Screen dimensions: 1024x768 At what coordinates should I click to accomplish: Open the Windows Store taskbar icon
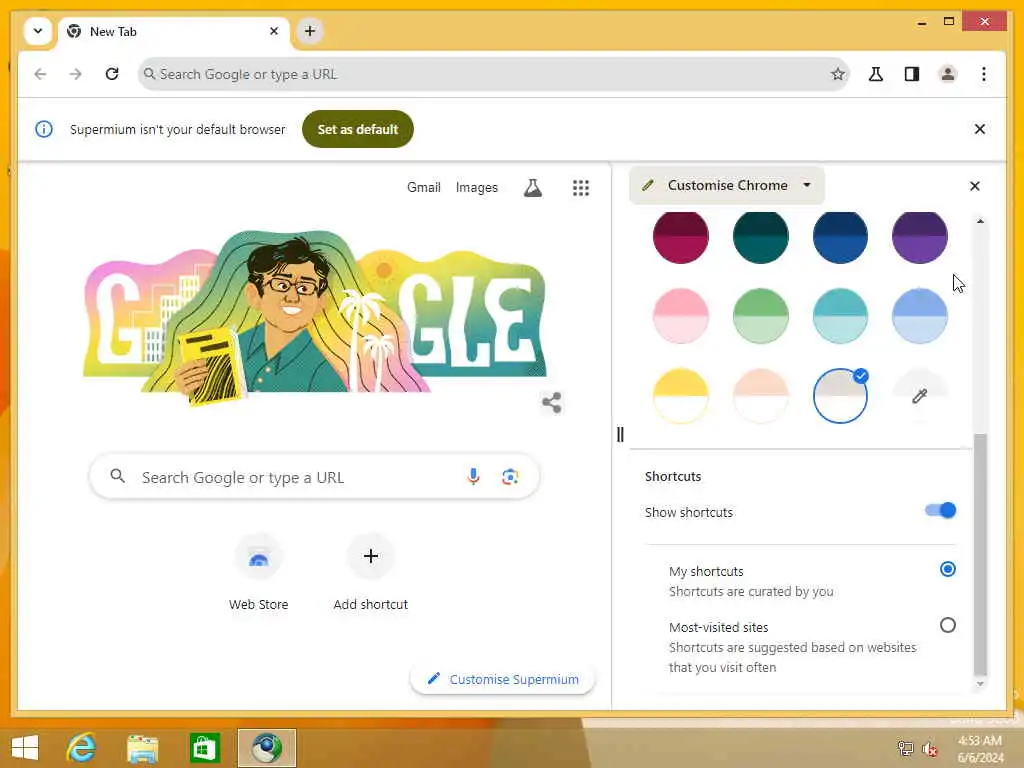(x=204, y=748)
